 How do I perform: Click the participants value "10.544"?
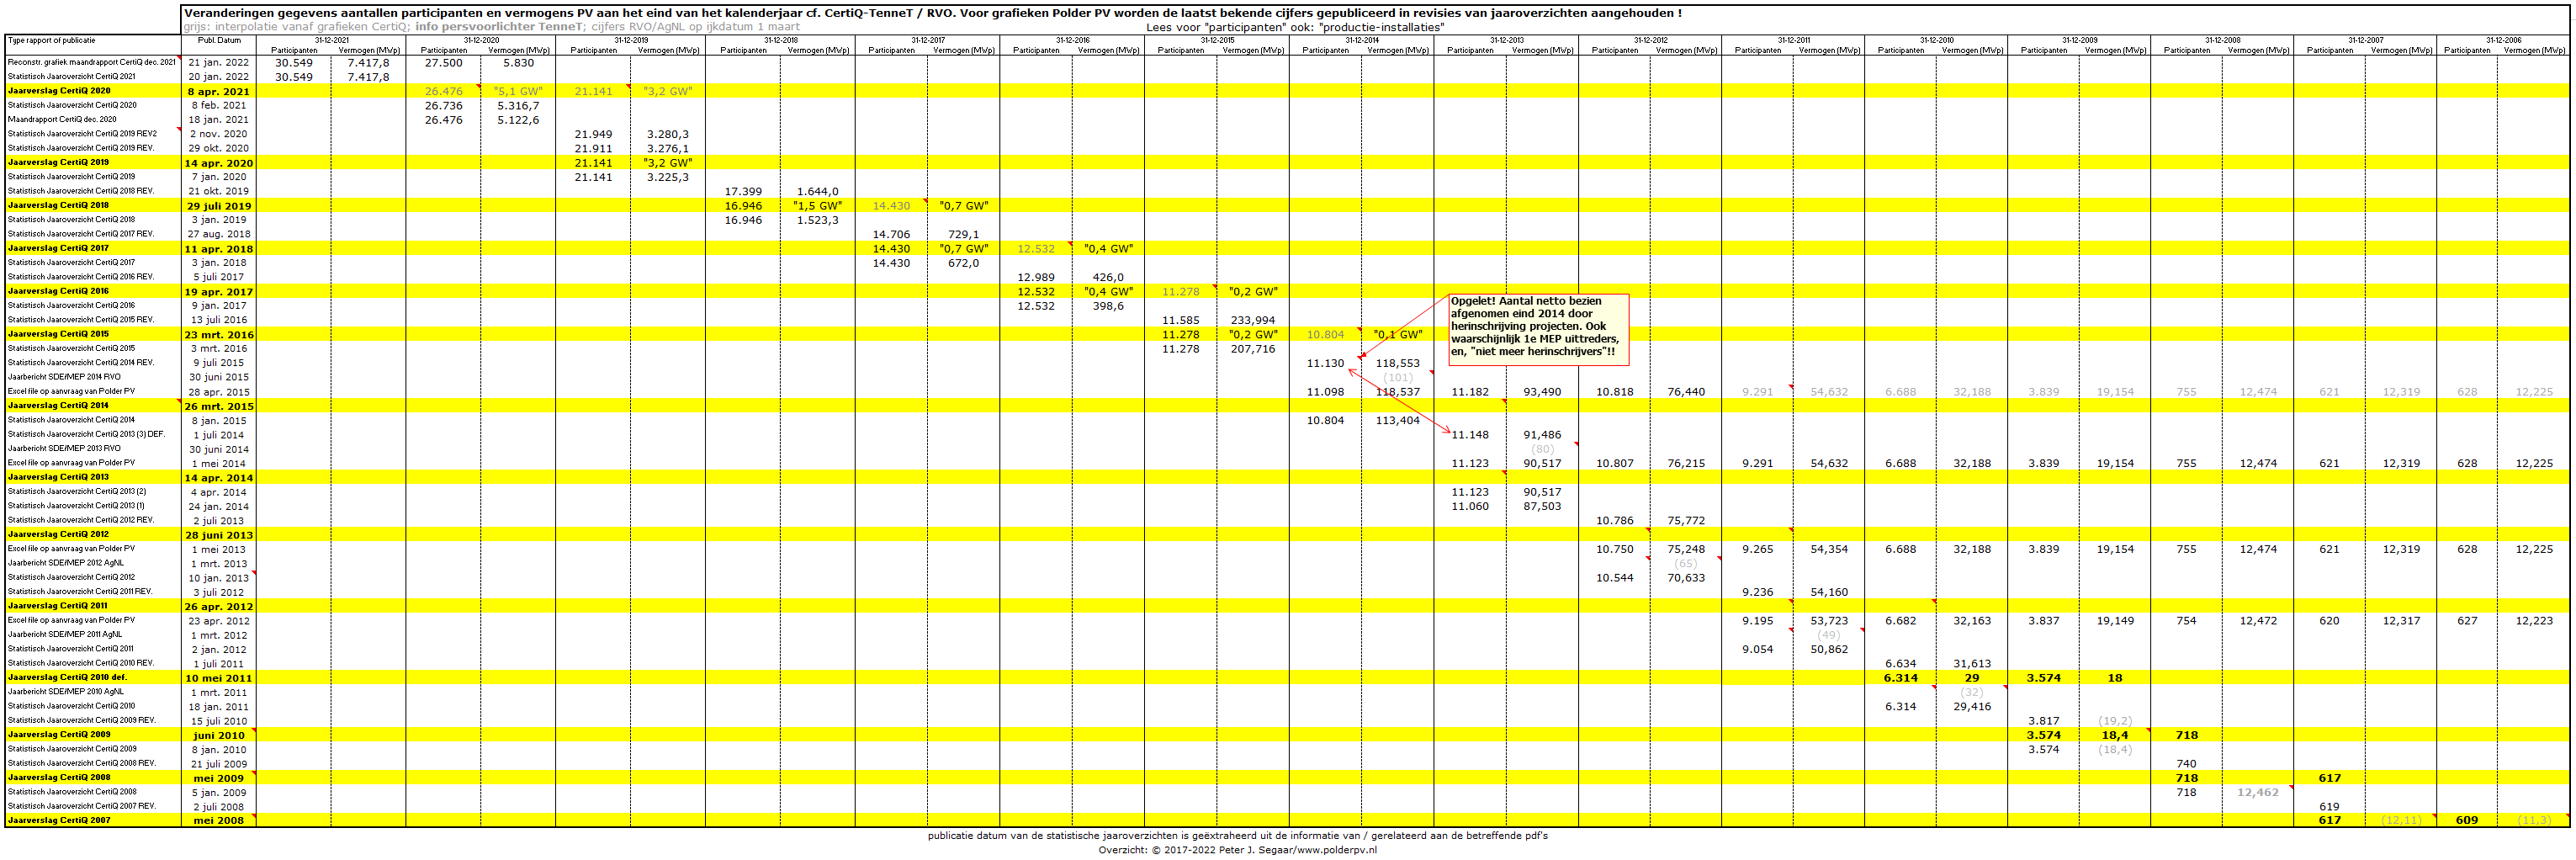[x=1615, y=578]
